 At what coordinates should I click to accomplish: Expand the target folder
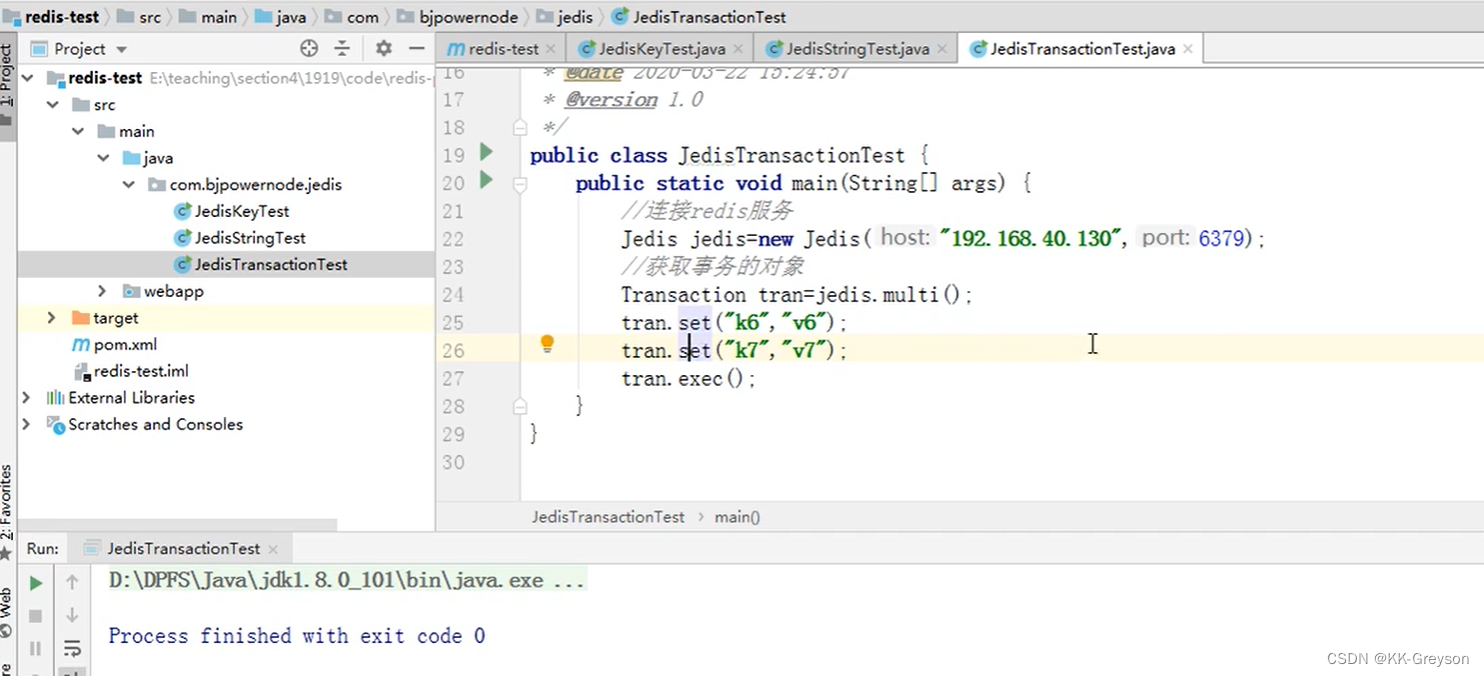point(52,317)
